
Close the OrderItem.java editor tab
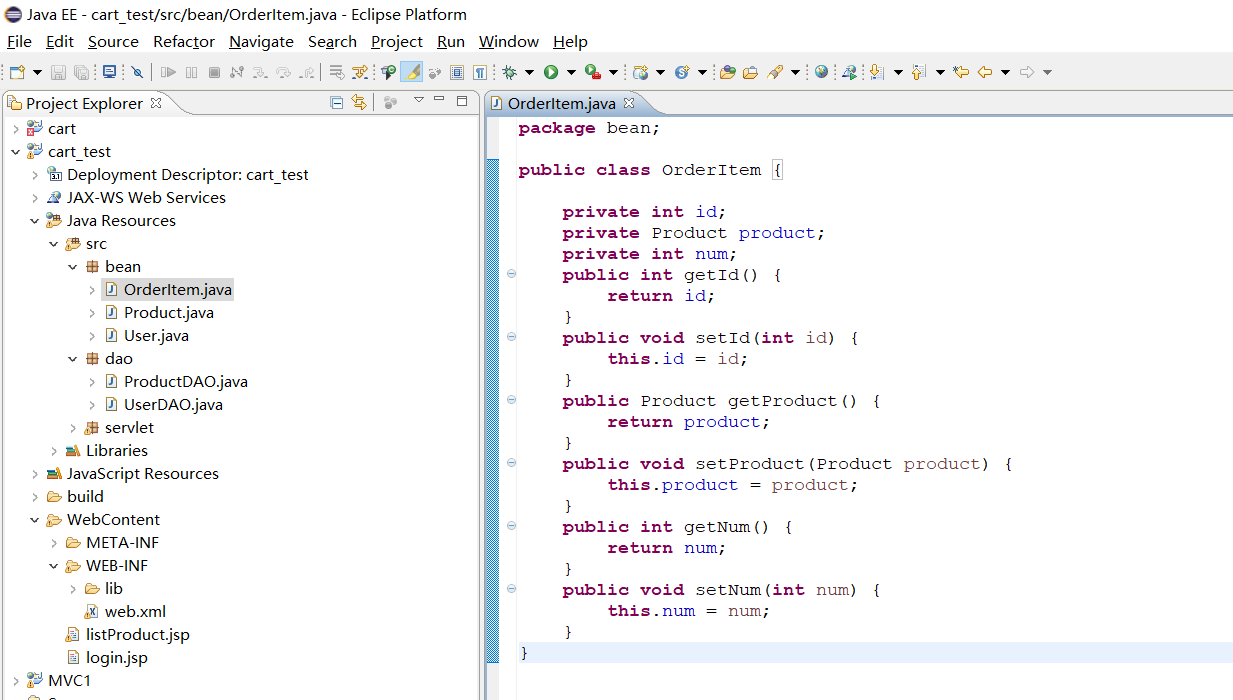(629, 103)
